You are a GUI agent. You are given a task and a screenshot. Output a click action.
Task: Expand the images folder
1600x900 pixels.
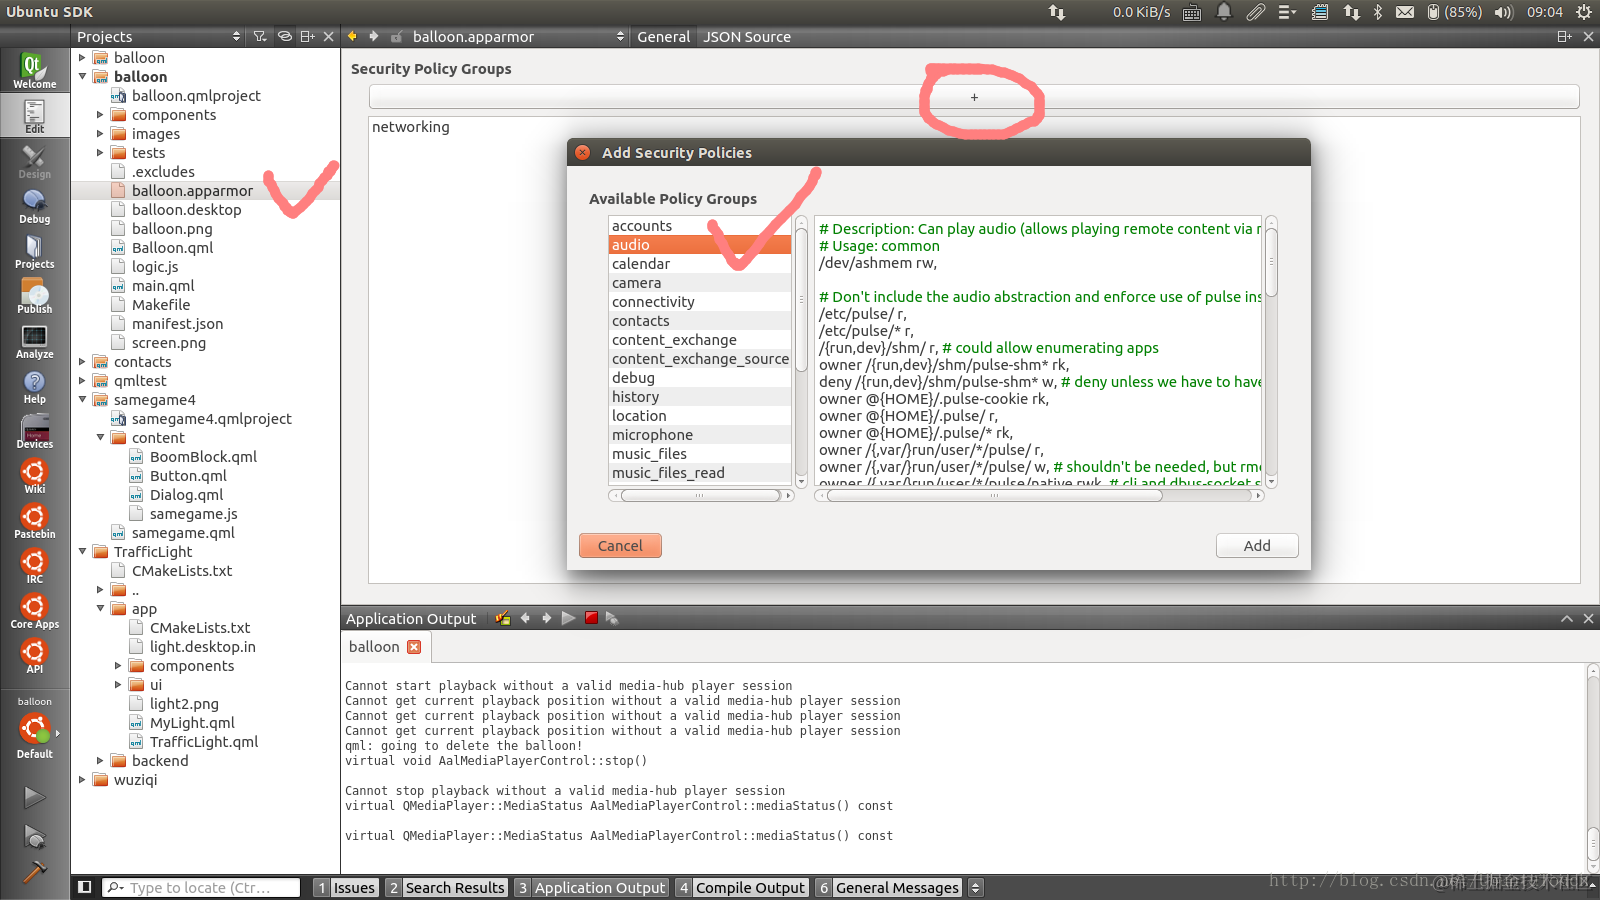[x=100, y=134]
